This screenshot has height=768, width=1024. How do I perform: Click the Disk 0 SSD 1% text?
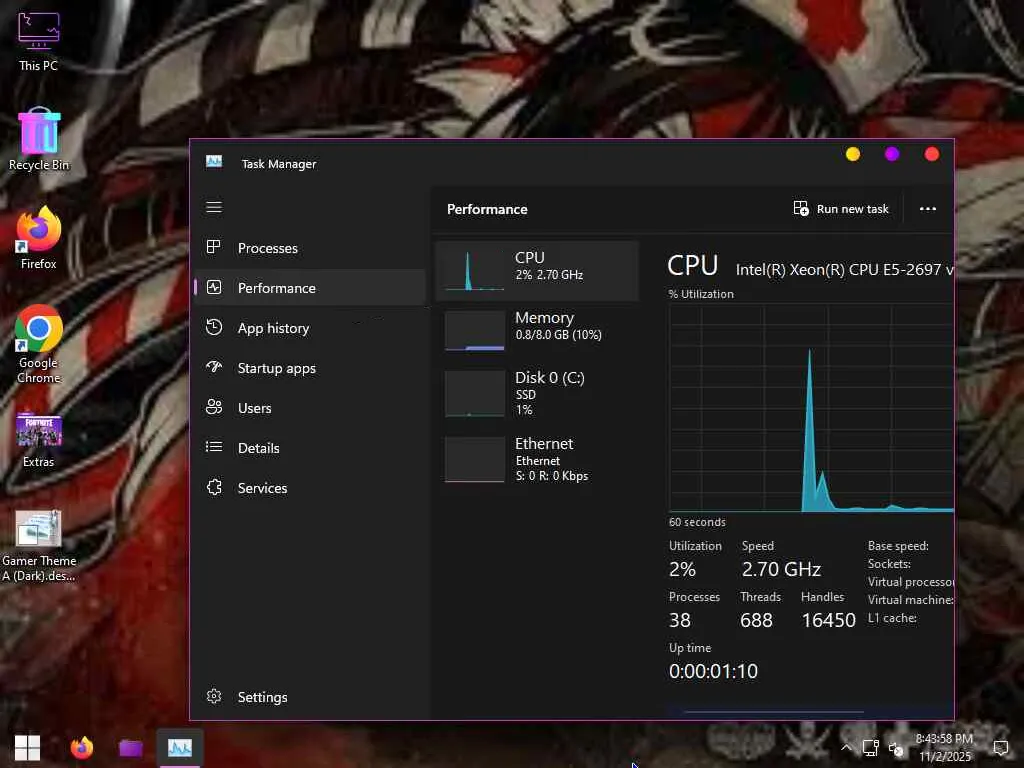(x=525, y=402)
